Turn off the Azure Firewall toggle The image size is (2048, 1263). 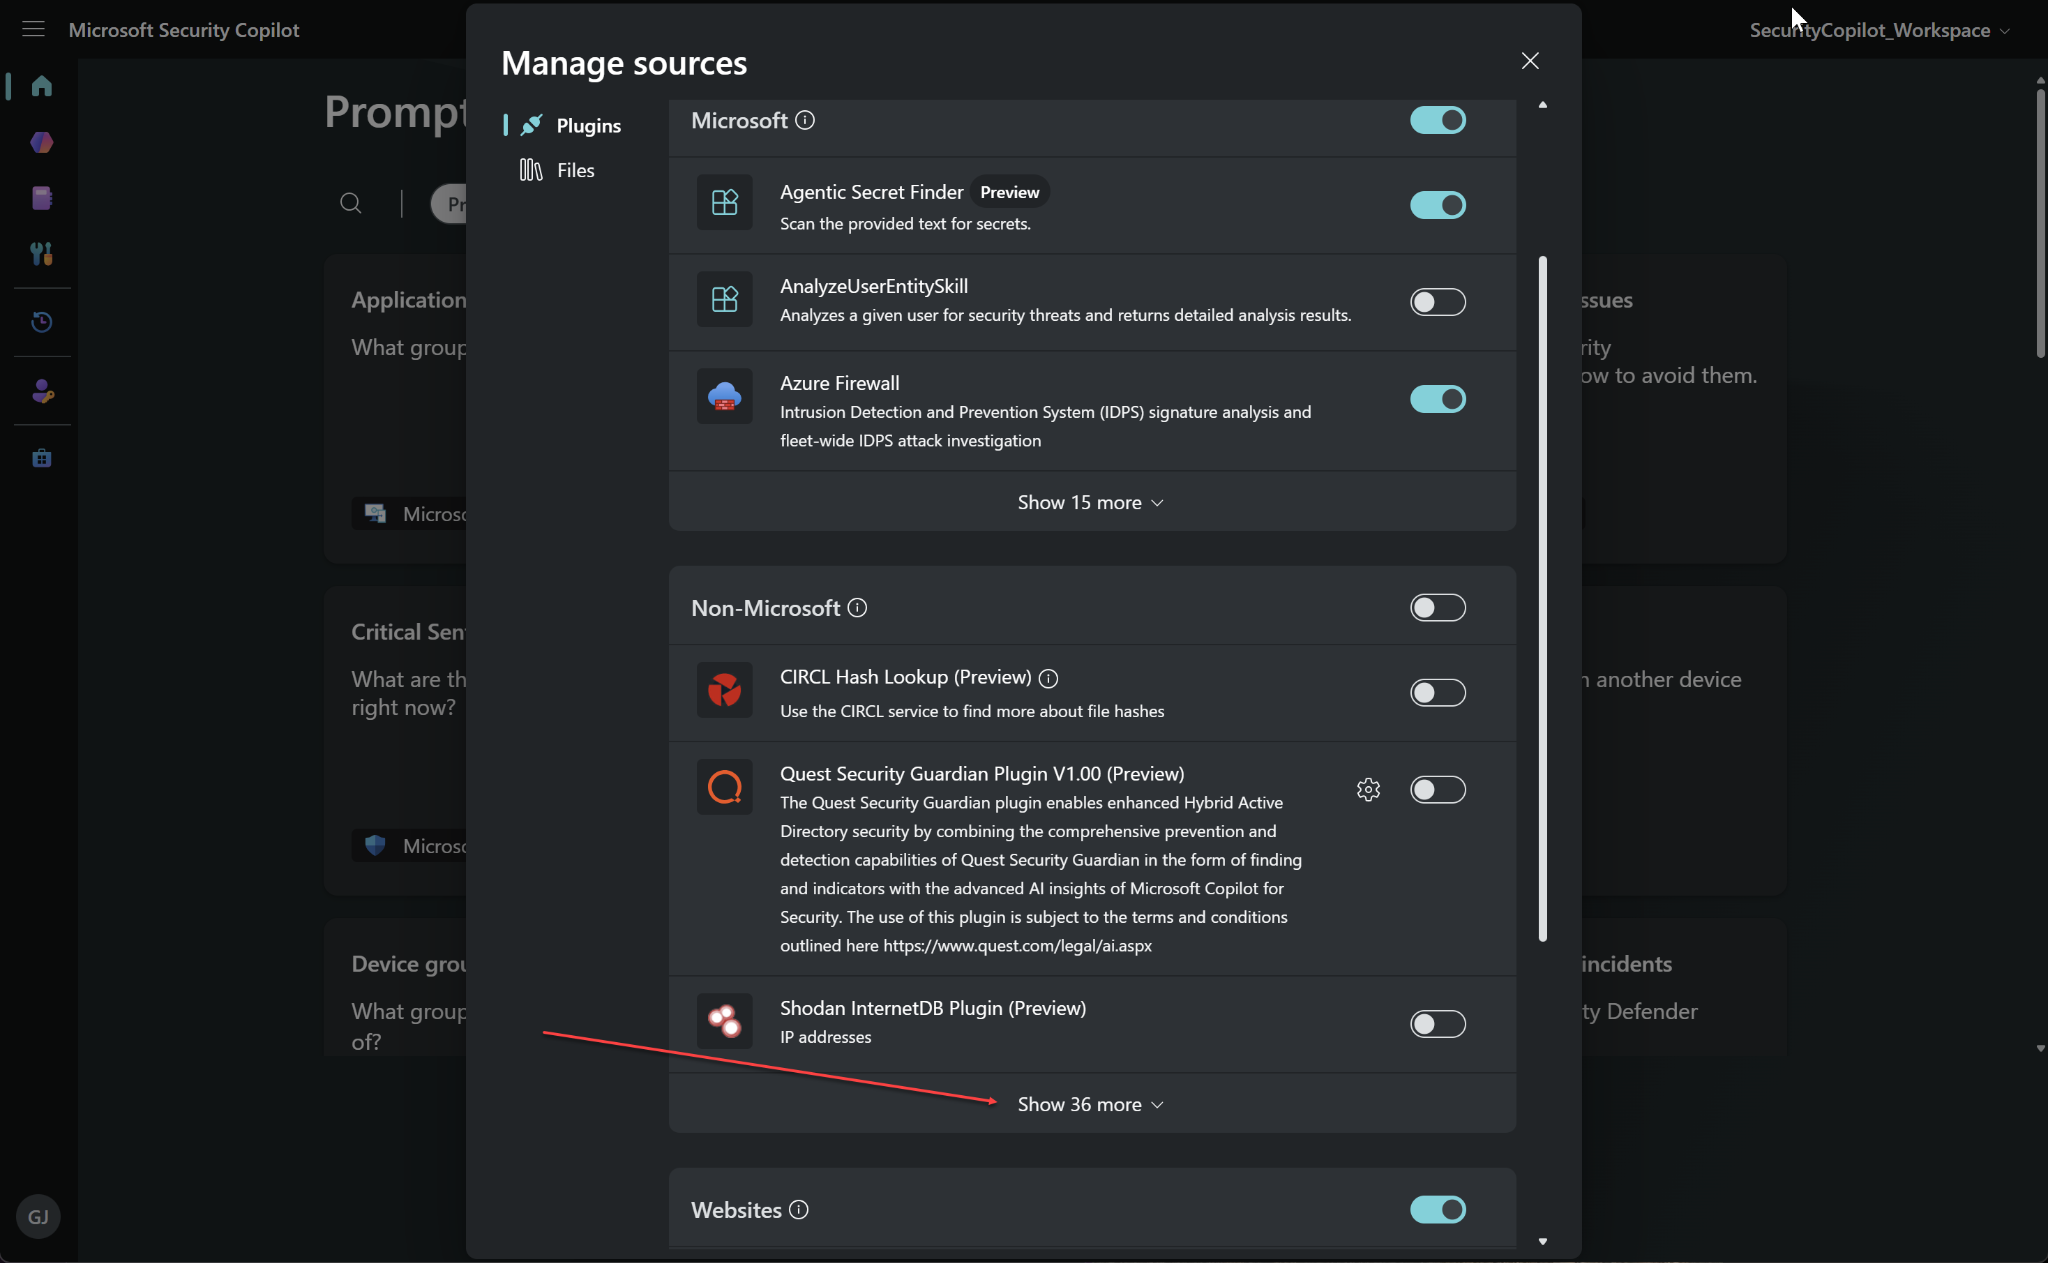coord(1437,399)
